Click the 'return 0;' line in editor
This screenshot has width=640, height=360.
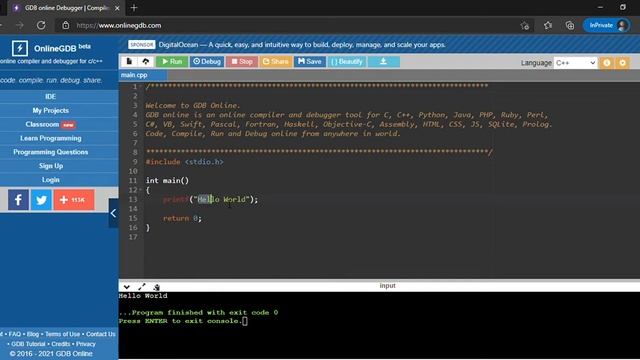182,218
